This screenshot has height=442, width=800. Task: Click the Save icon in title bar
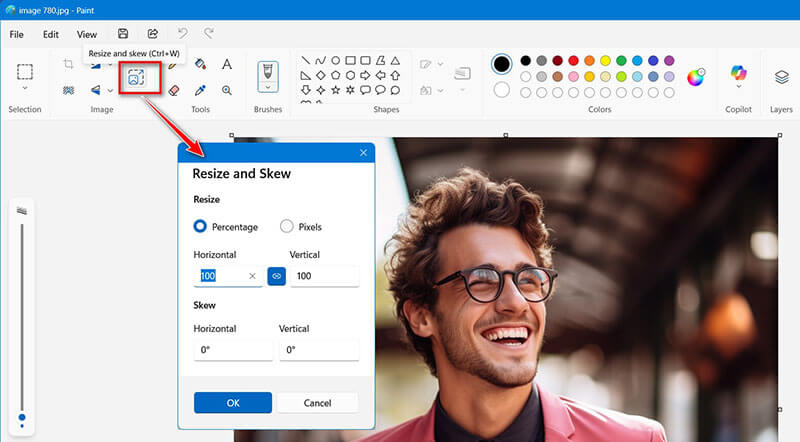[123, 34]
